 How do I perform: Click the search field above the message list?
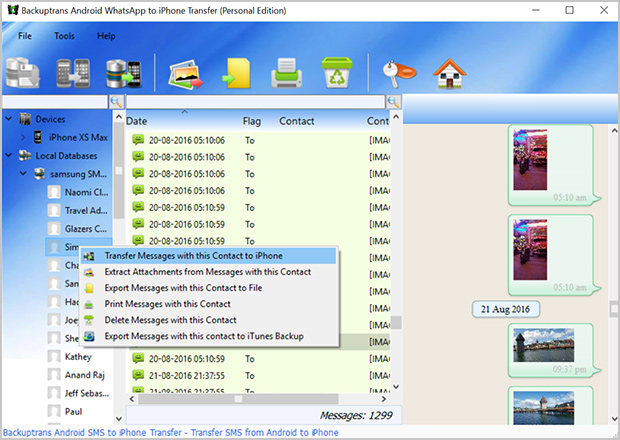tap(254, 102)
